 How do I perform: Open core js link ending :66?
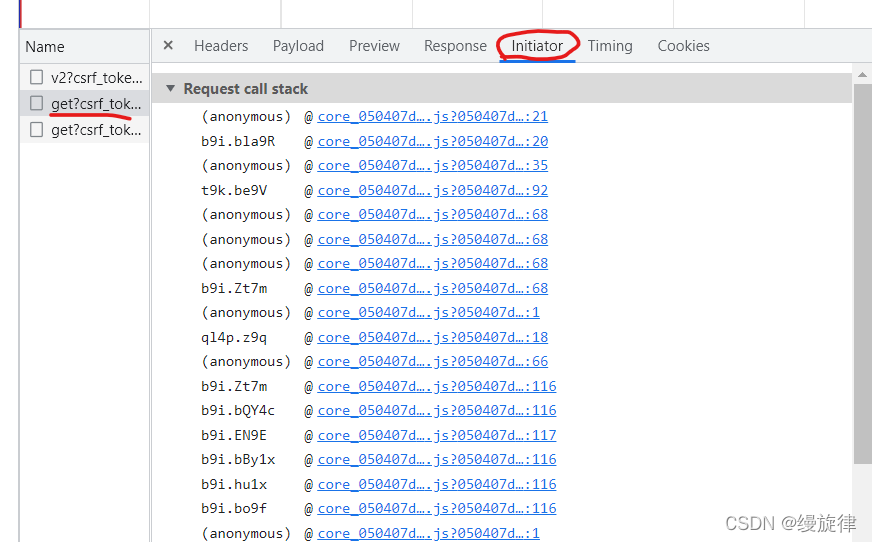pos(433,361)
